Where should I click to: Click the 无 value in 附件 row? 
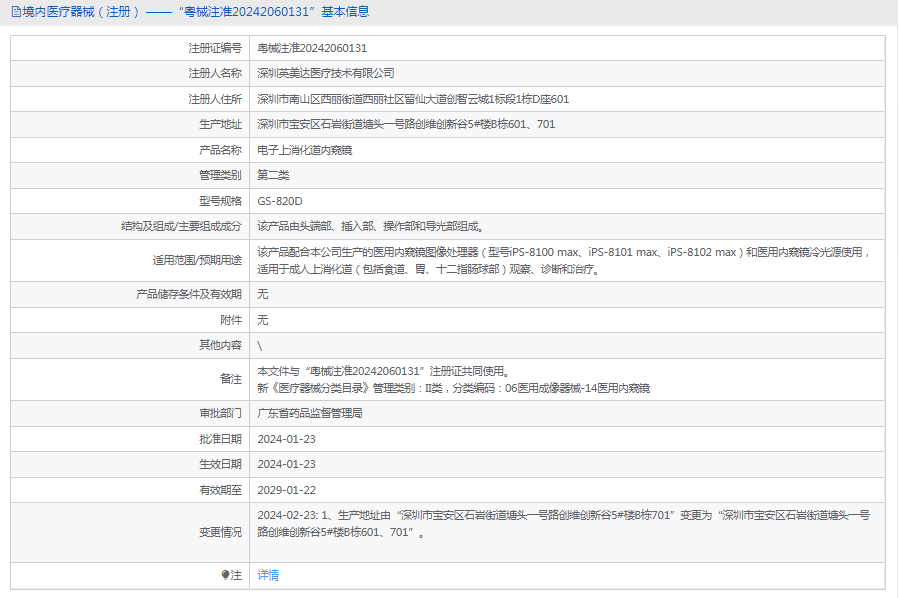point(263,320)
